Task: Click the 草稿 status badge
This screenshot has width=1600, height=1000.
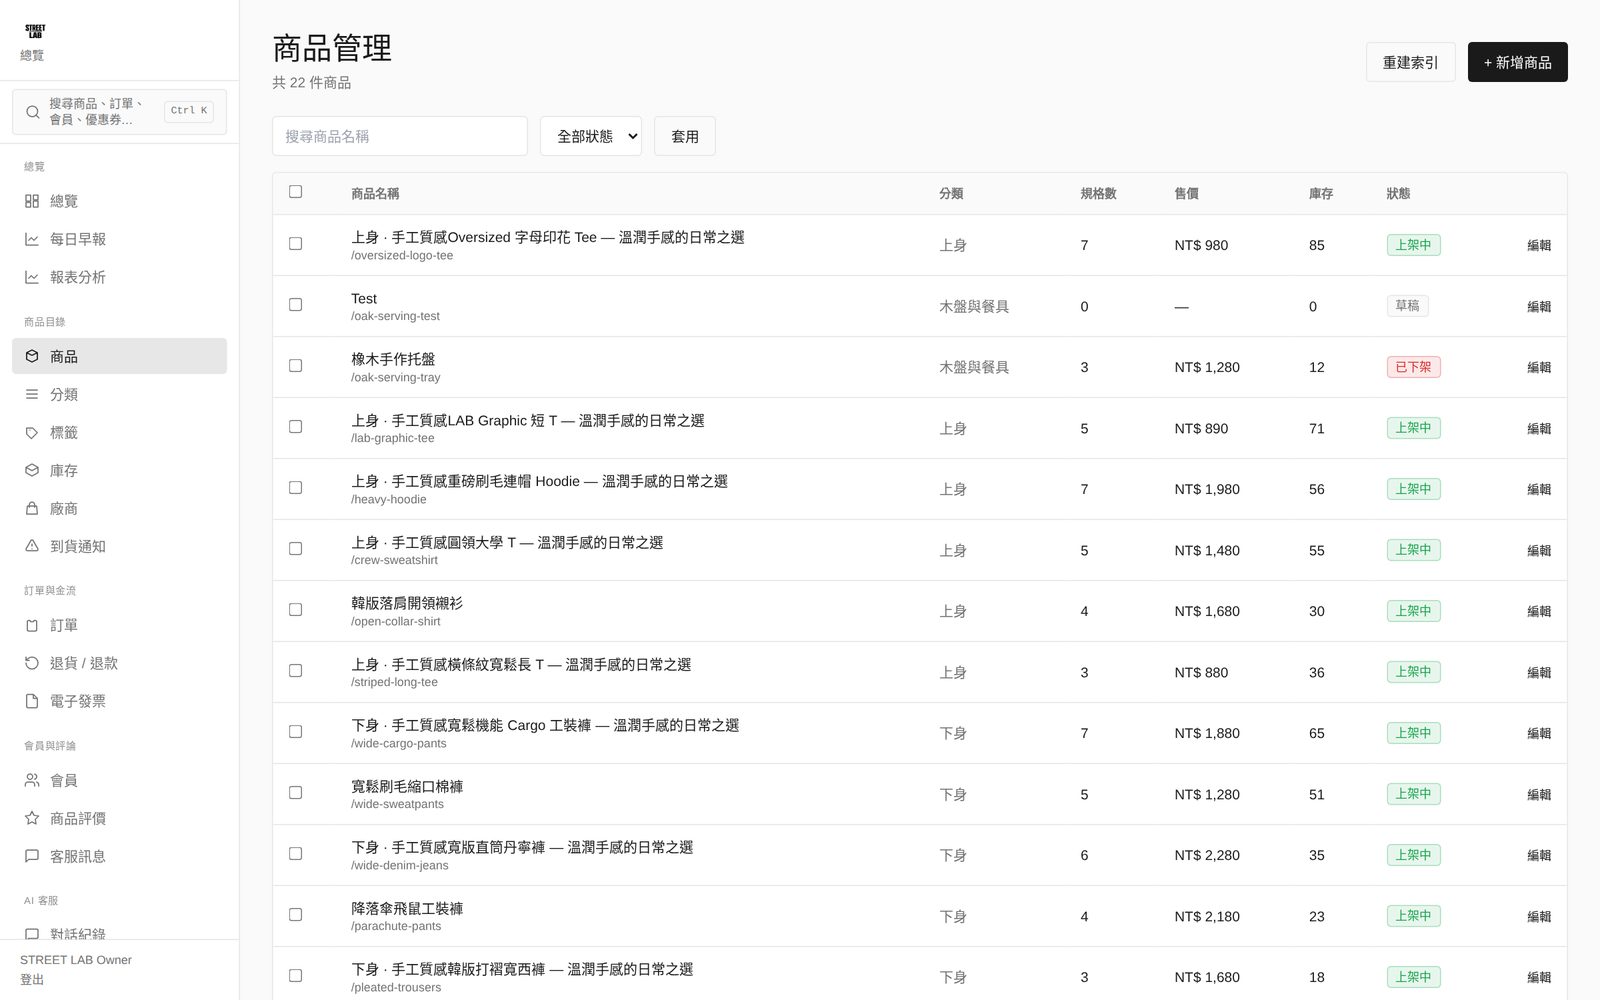Action: [x=1407, y=306]
